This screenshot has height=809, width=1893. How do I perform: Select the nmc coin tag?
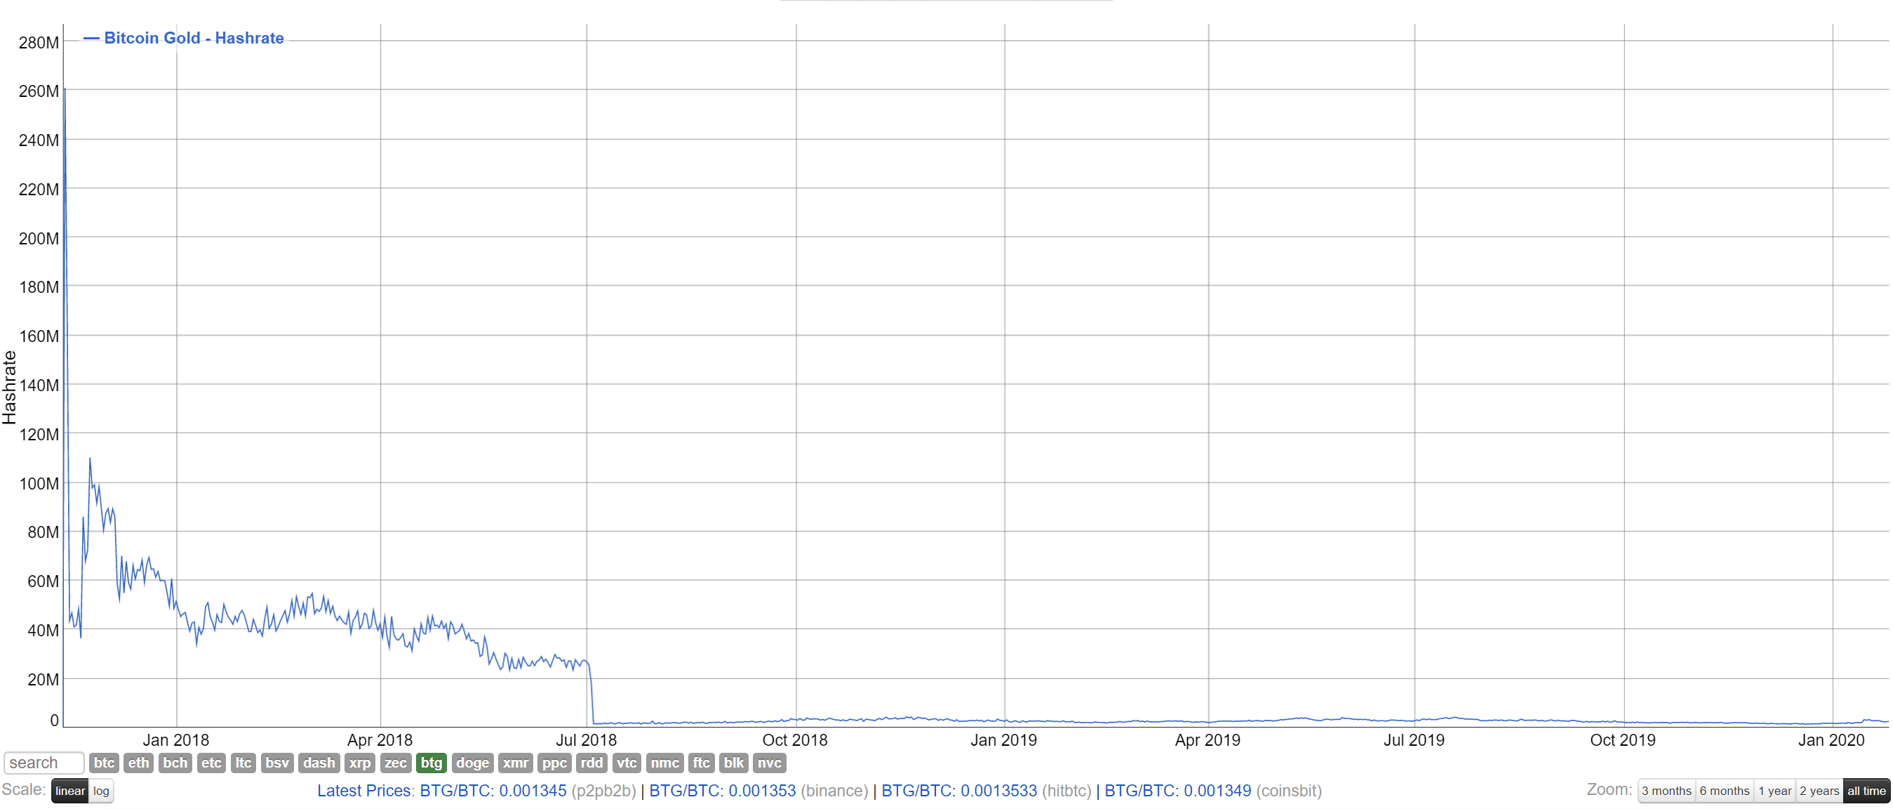(665, 763)
